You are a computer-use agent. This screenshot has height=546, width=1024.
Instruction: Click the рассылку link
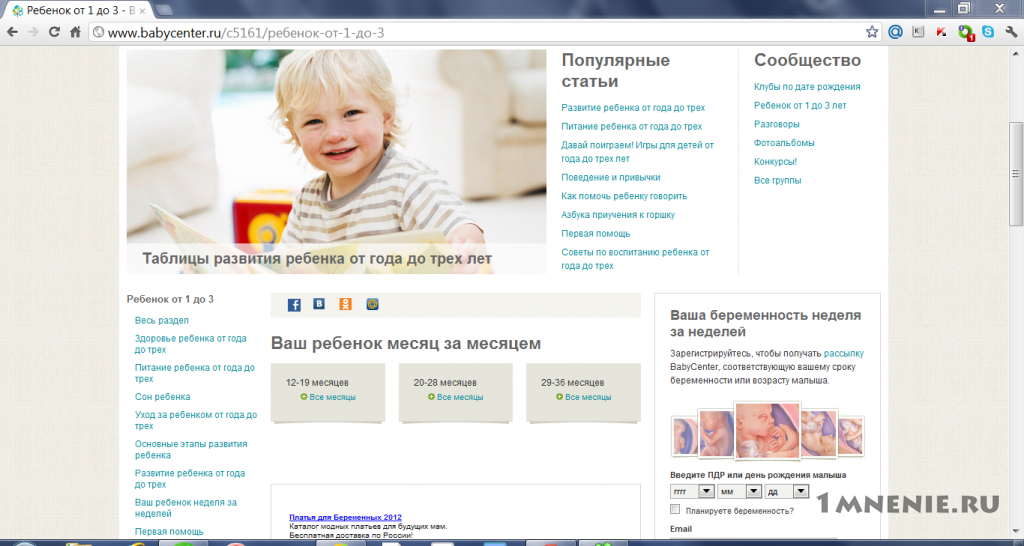pos(844,353)
